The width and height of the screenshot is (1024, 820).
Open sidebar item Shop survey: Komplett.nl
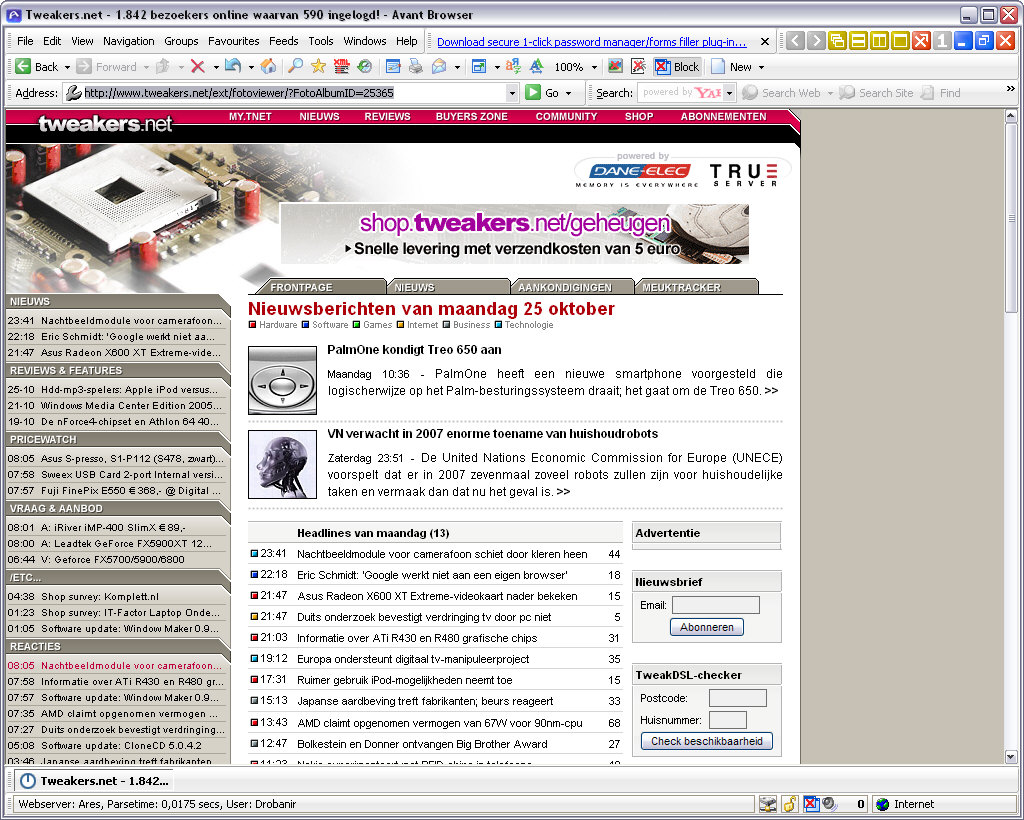pyautogui.click(x=100, y=597)
